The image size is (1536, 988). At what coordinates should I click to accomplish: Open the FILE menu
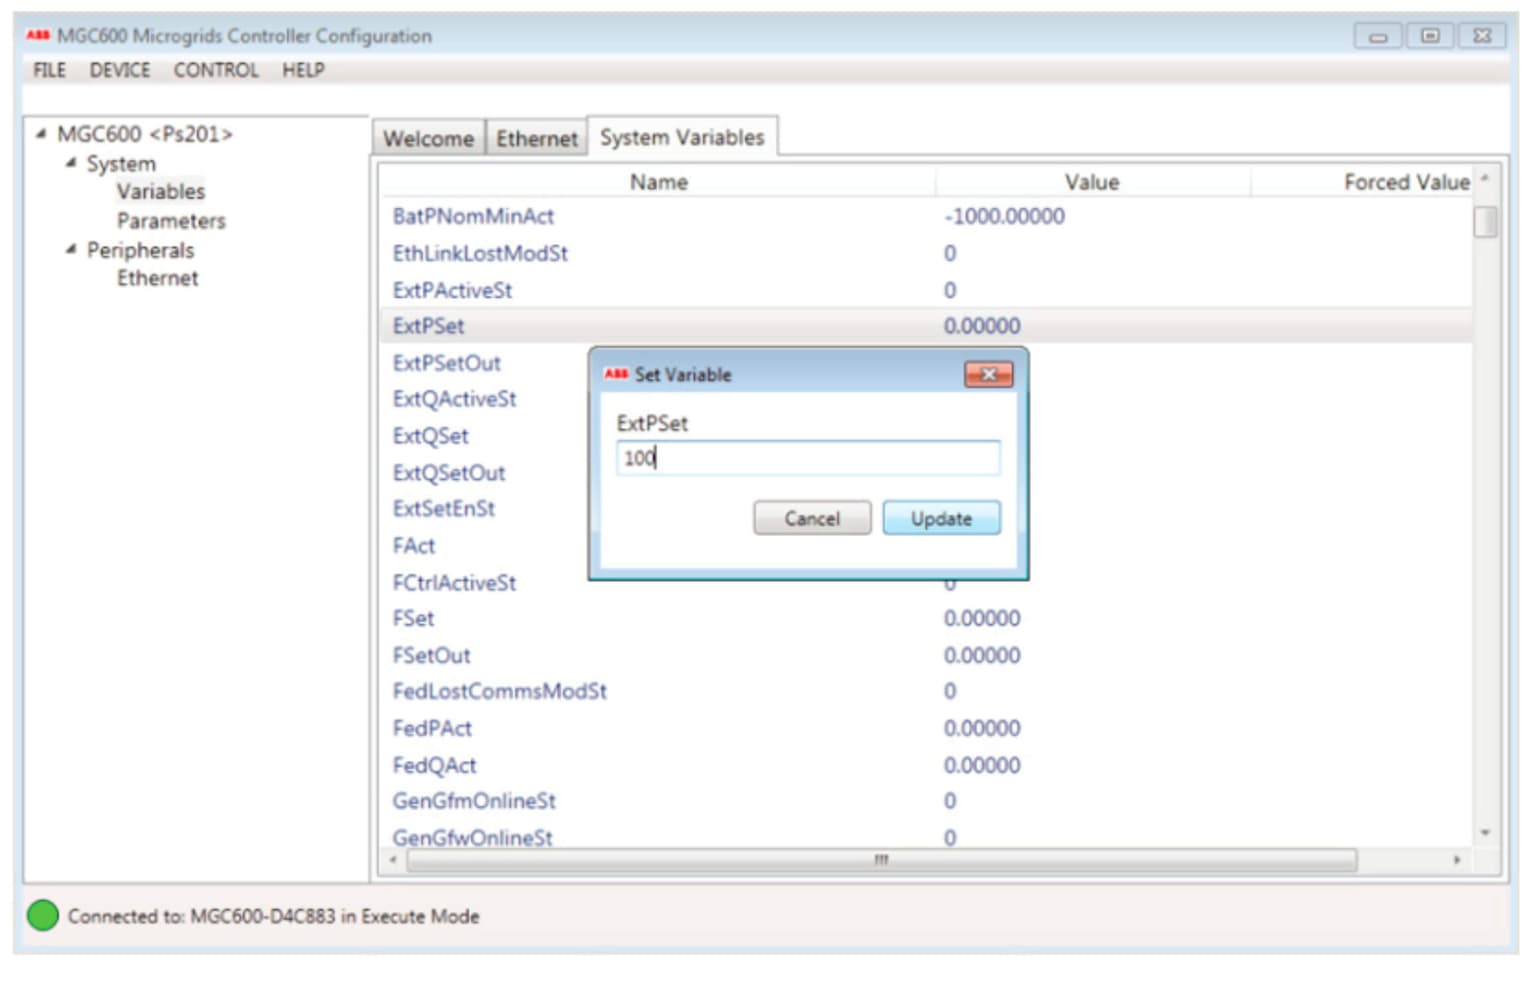tap(49, 70)
